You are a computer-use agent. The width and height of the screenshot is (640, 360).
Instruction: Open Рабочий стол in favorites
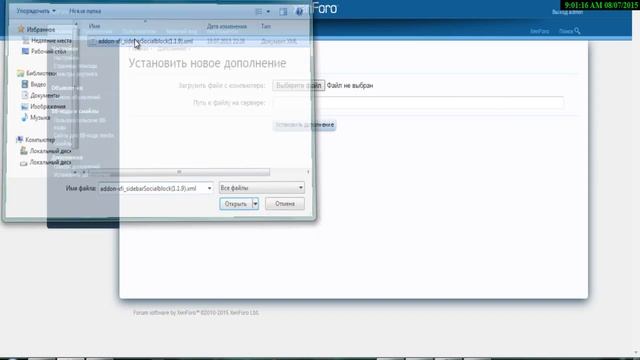click(x=44, y=51)
